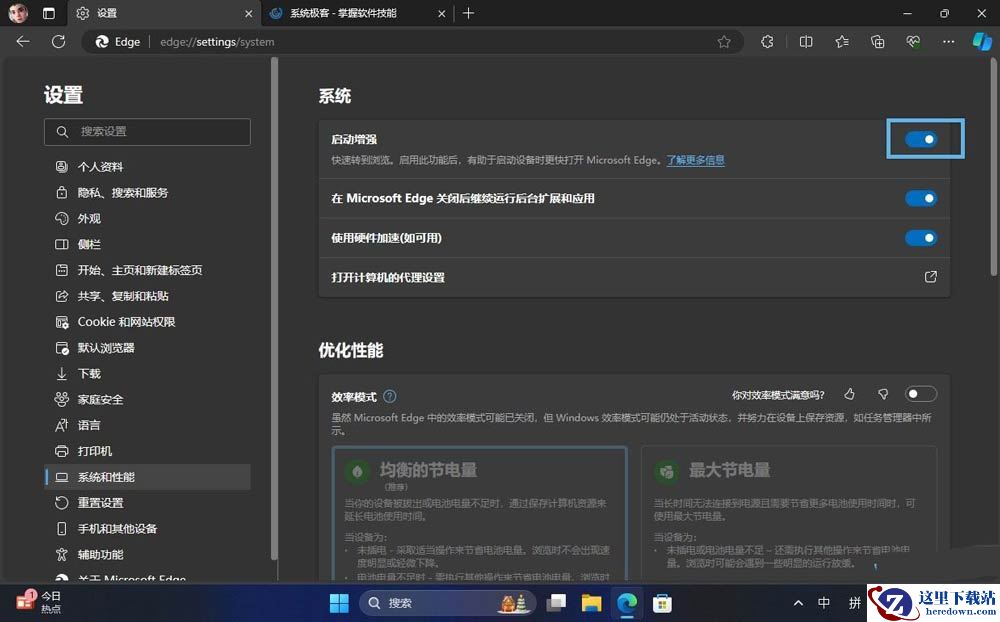This screenshot has height=622, width=1000.
Task: Toggle the 启动增强 switch
Action: tap(921, 139)
